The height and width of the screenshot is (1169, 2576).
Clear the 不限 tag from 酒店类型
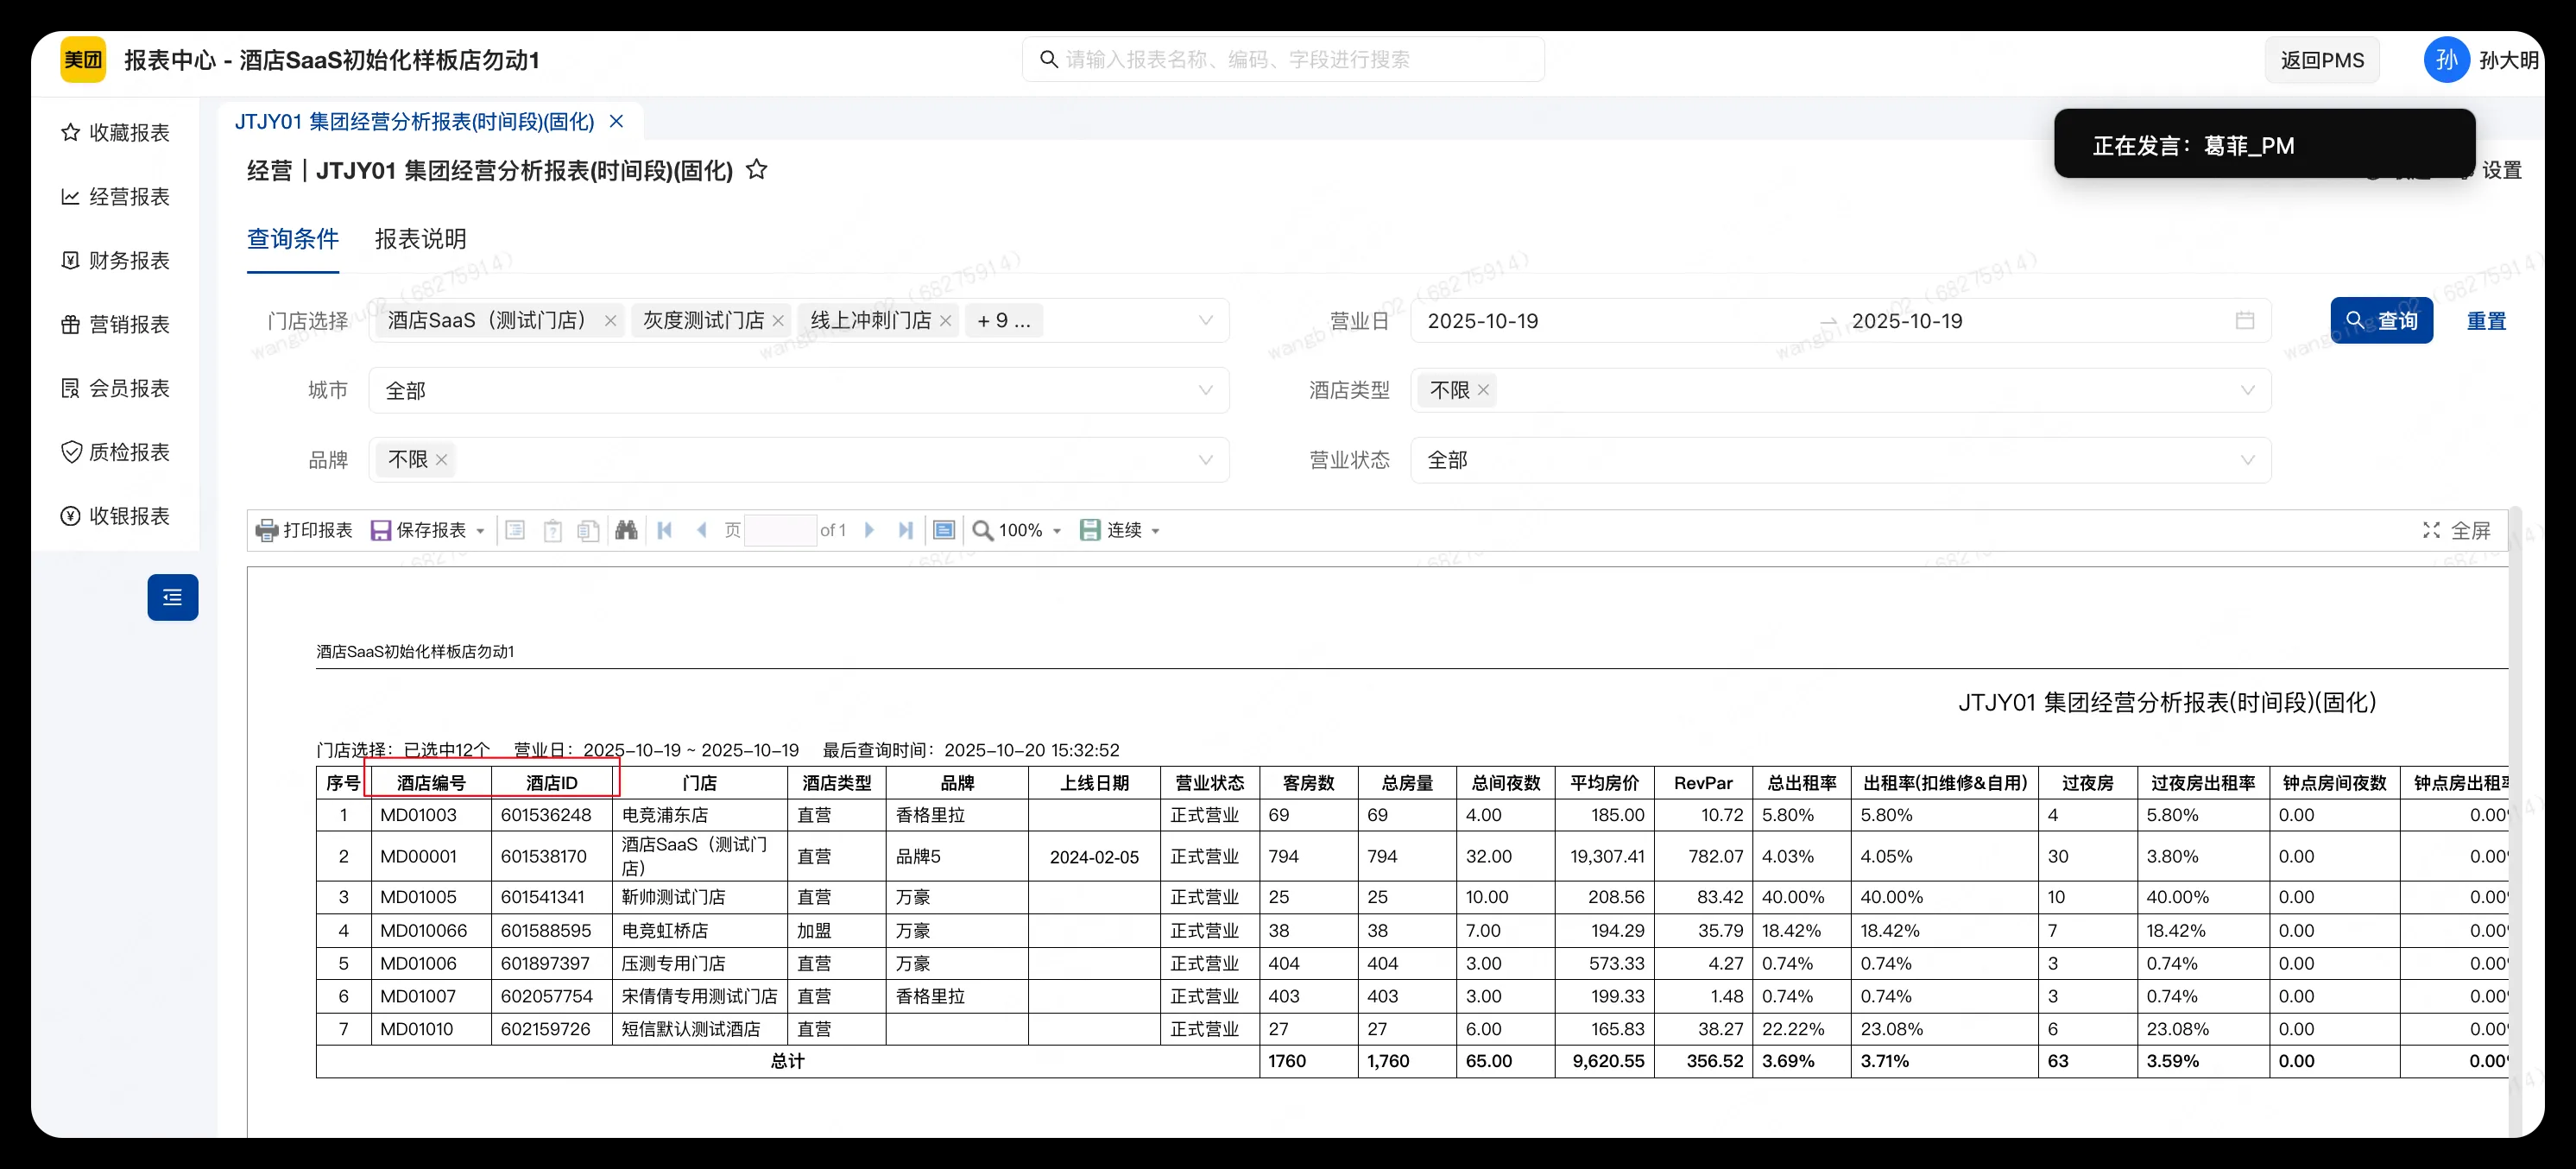coord(1484,390)
